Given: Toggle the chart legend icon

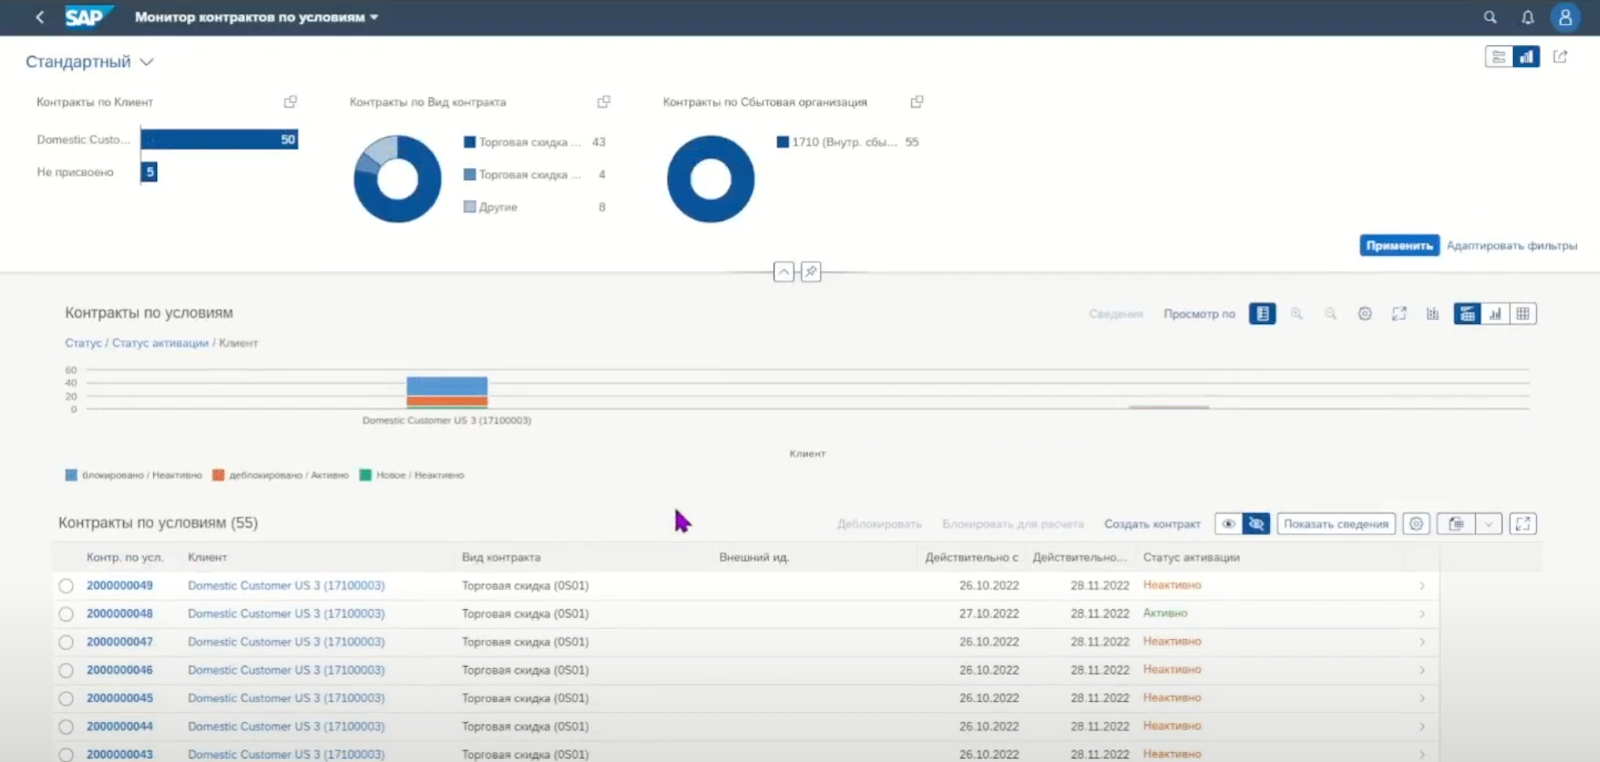Looking at the screenshot, I should (x=1262, y=314).
